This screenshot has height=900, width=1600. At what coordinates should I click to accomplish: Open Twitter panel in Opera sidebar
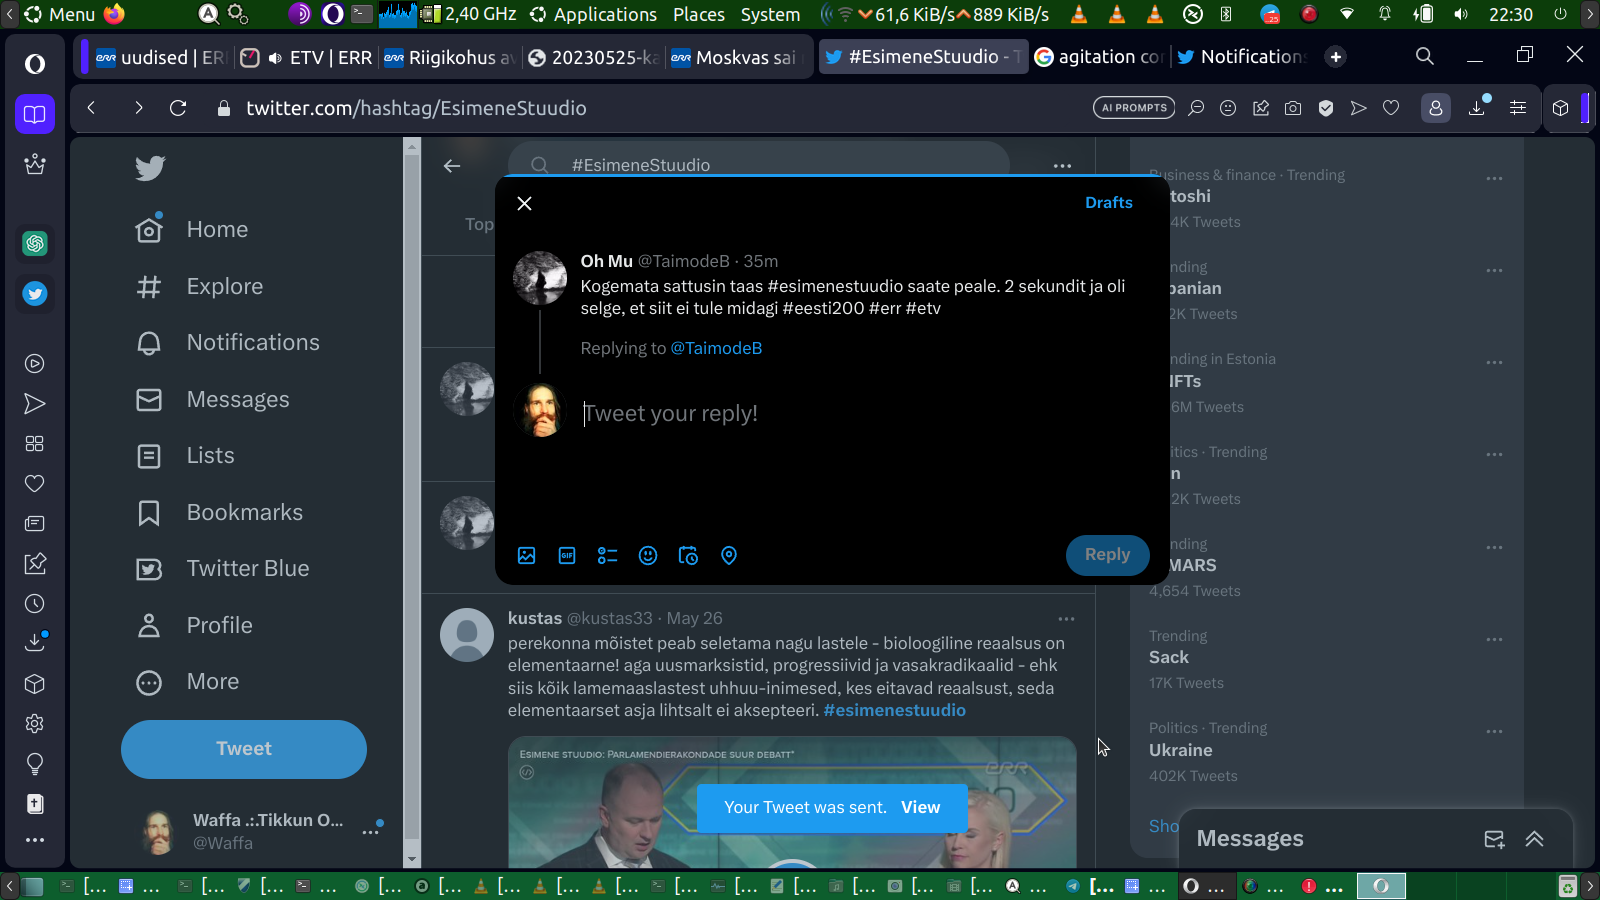[x=35, y=294]
